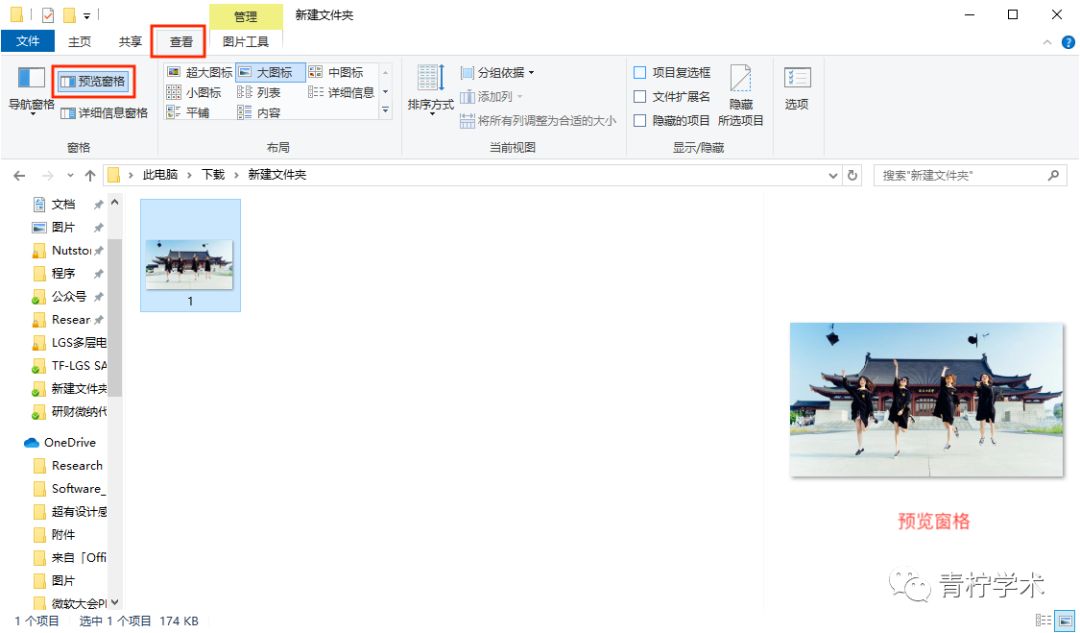
Task: Switch to the 主页 (Home) ribbon tab
Action: (x=79, y=41)
